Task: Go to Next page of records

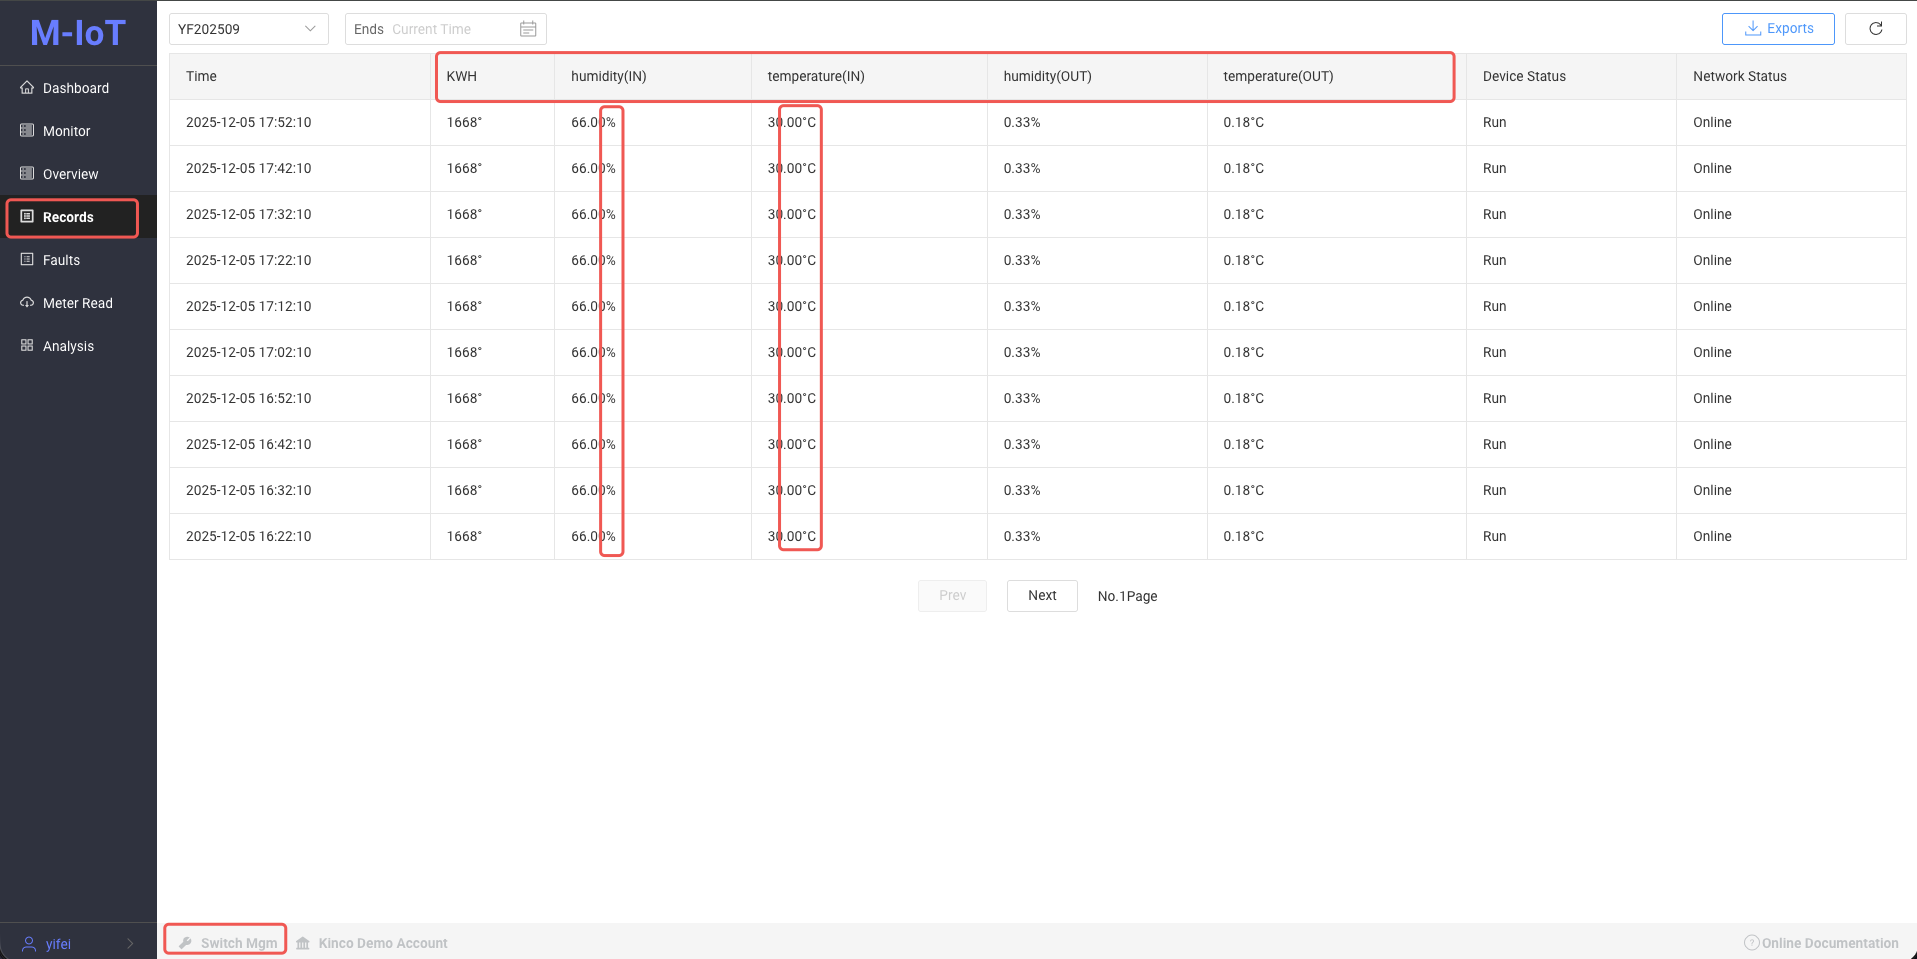Action: coord(1041,595)
